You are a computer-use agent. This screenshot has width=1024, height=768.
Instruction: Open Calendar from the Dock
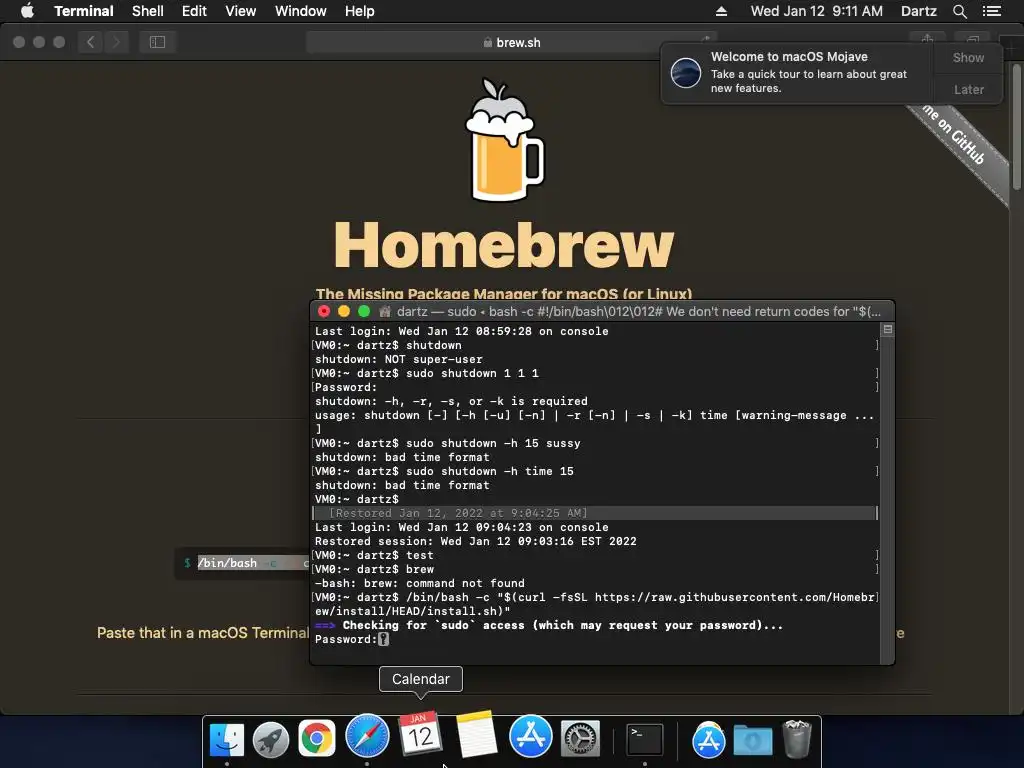(421, 733)
